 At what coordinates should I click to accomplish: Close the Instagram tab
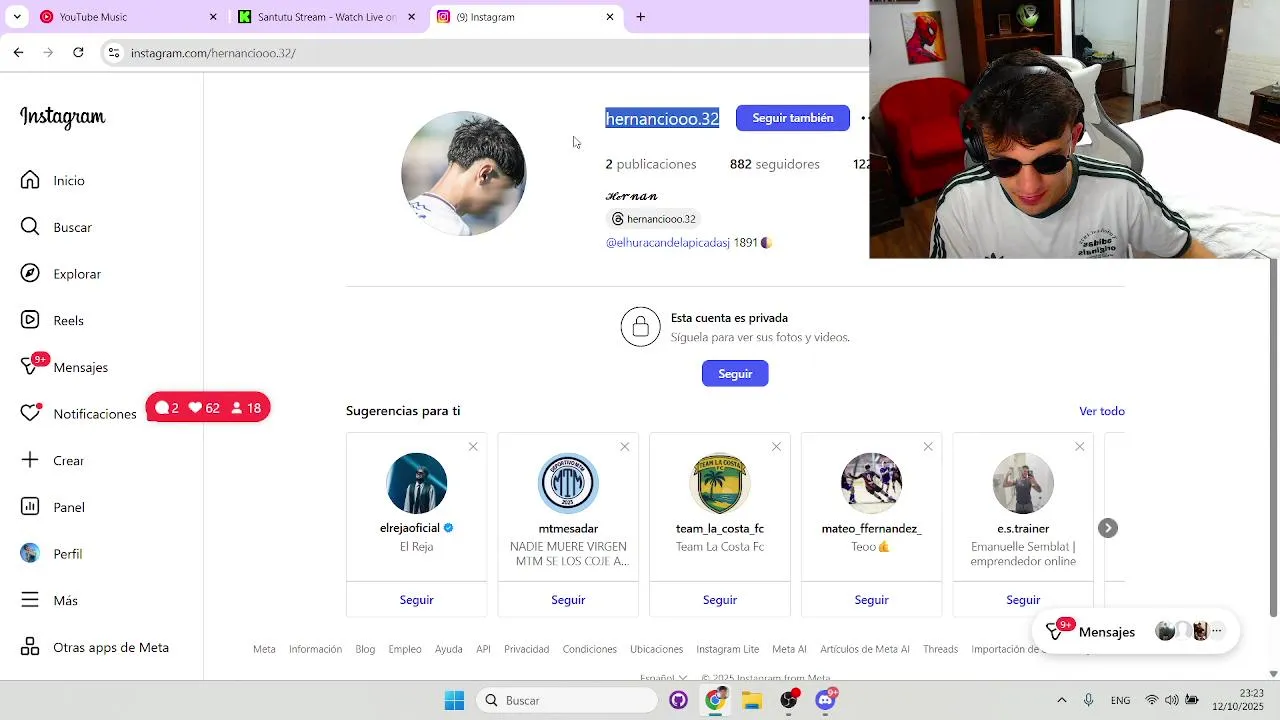click(x=610, y=17)
